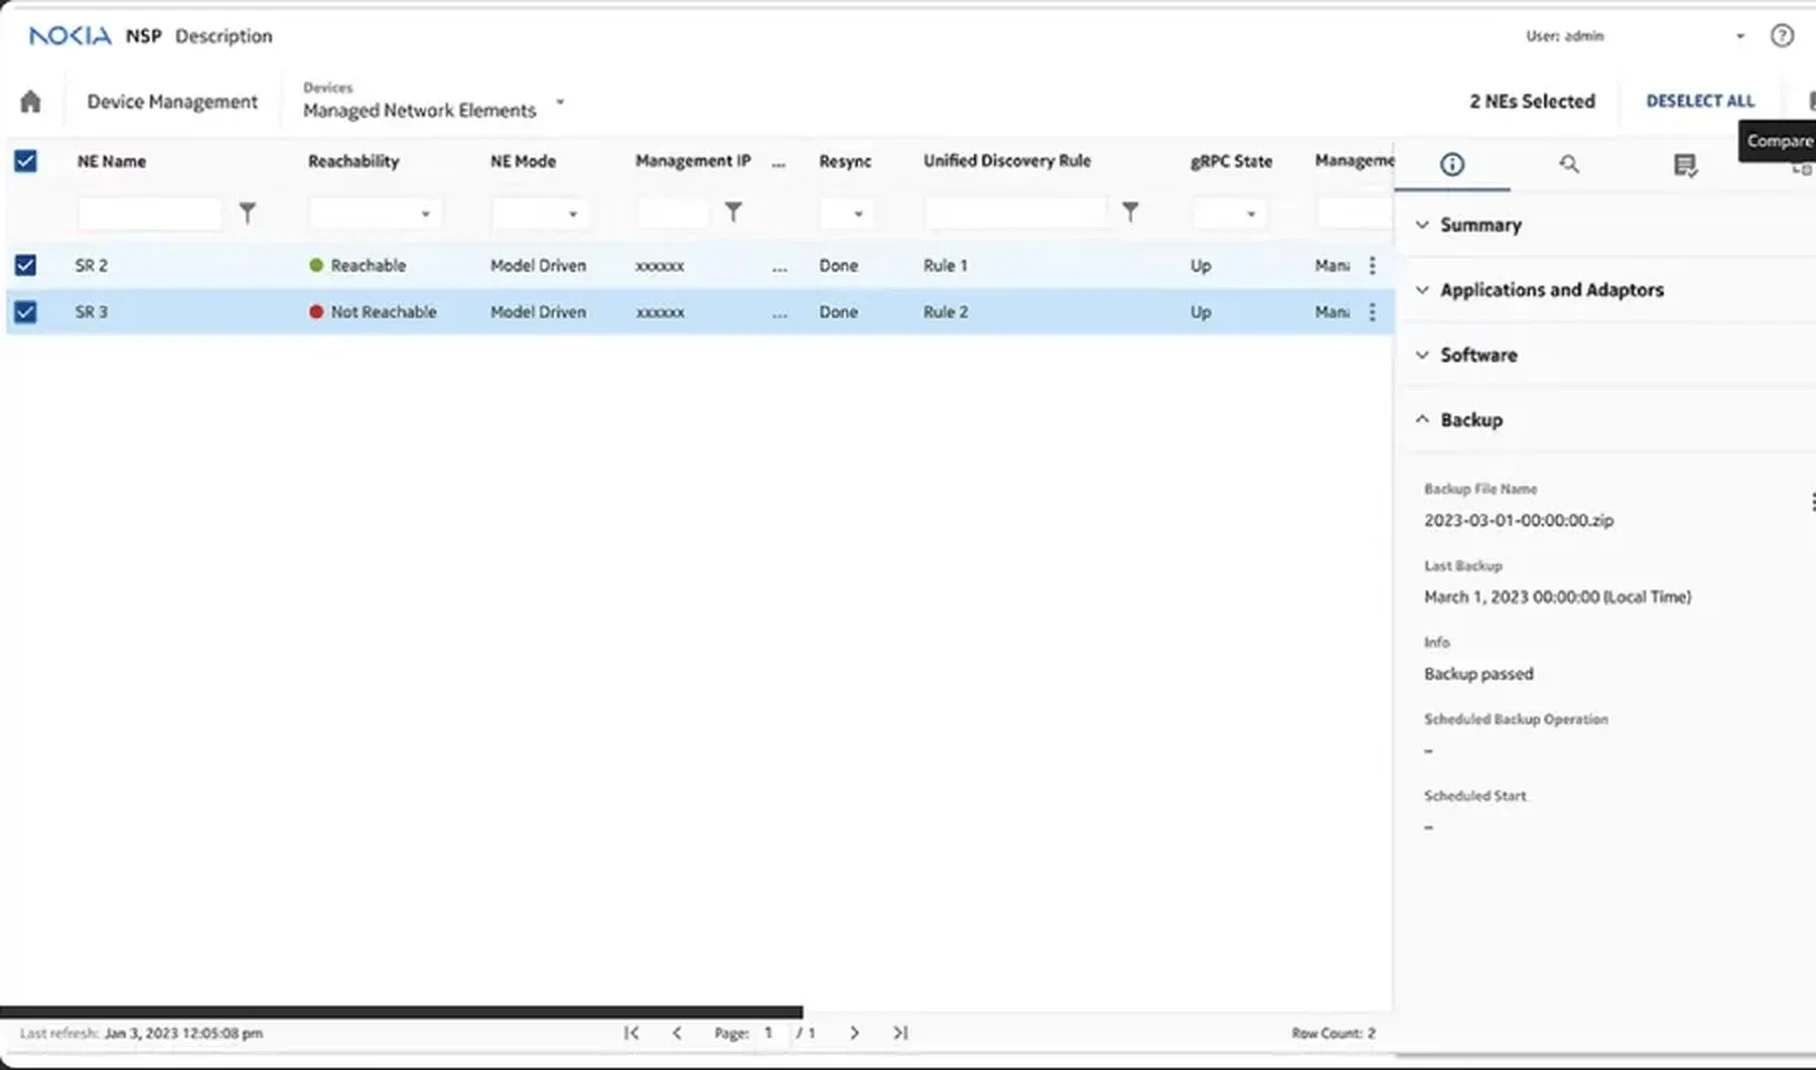Open the gRPC State filter dropdown
The image size is (1816, 1070).
(1229, 213)
